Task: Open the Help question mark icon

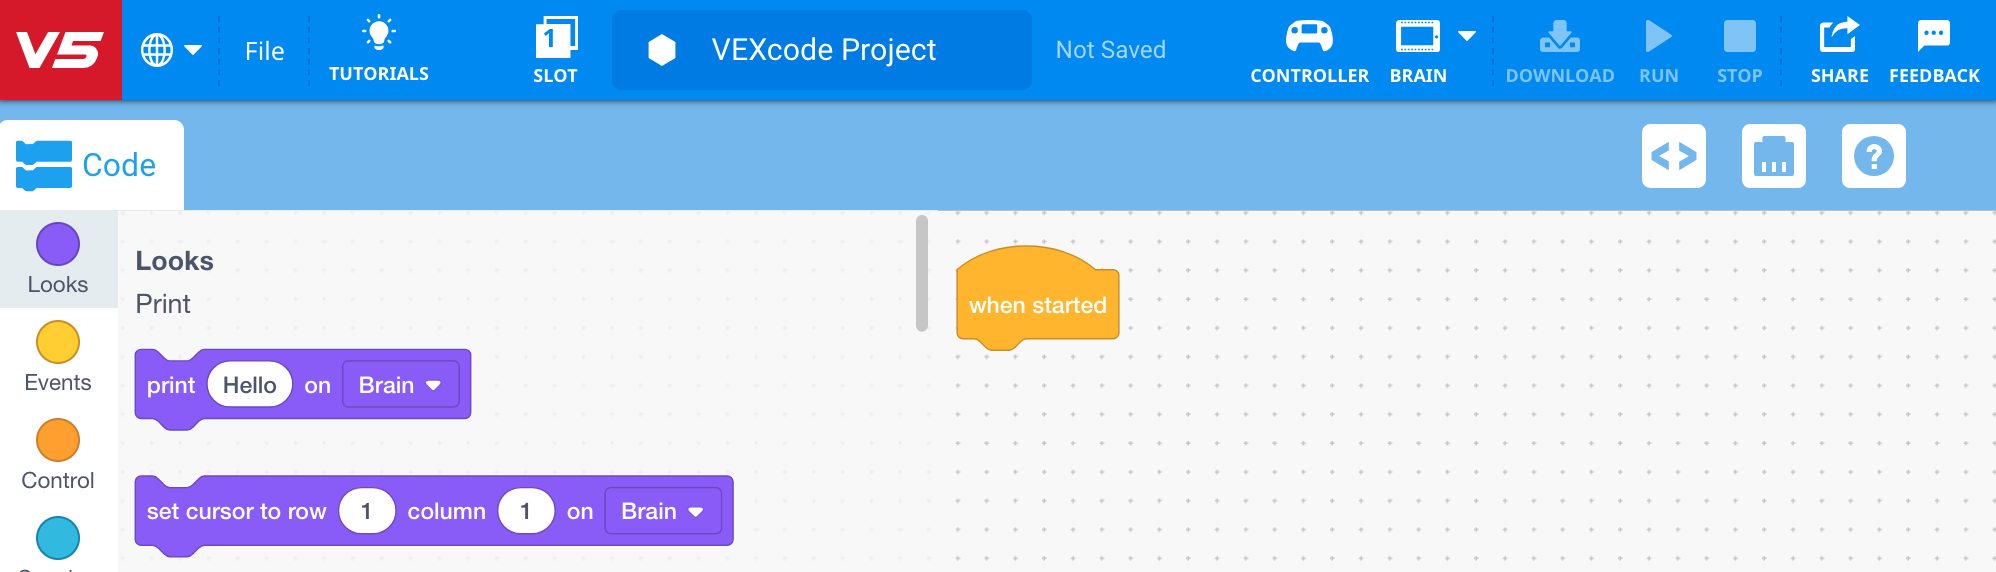Action: click(1873, 156)
